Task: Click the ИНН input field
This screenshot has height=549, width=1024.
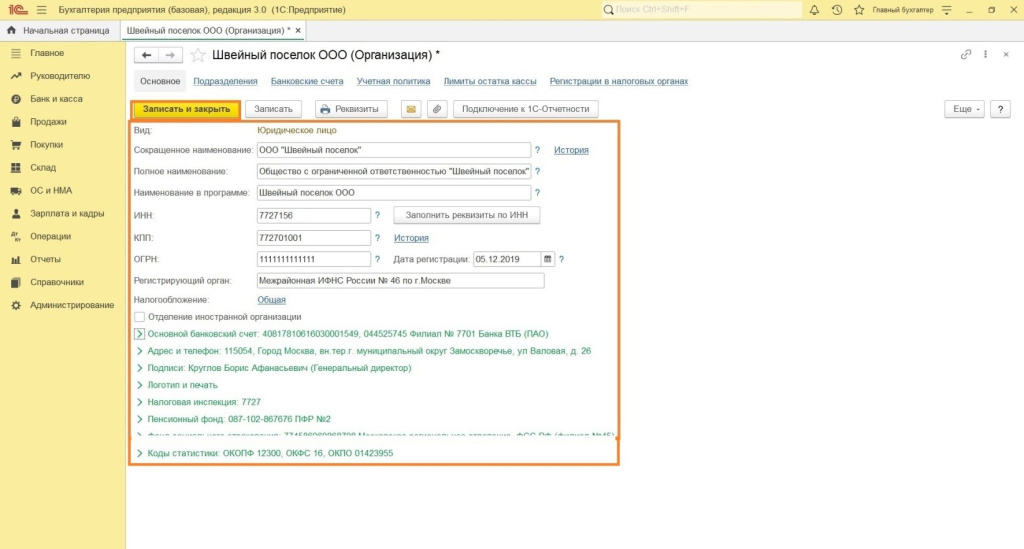Action: (x=313, y=215)
